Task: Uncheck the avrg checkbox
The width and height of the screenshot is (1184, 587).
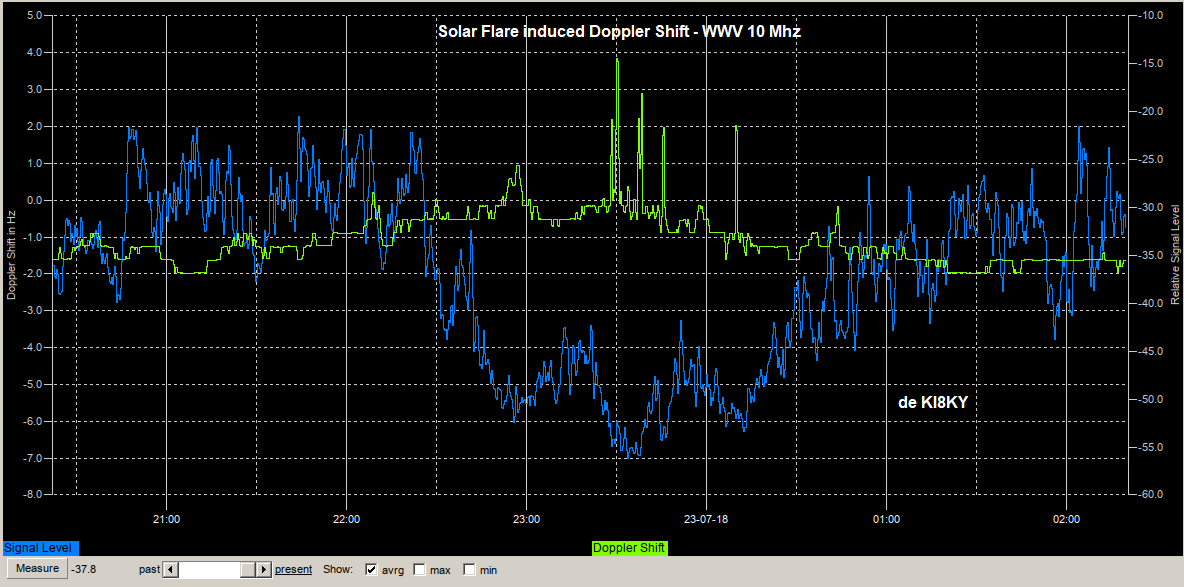Action: 372,570
